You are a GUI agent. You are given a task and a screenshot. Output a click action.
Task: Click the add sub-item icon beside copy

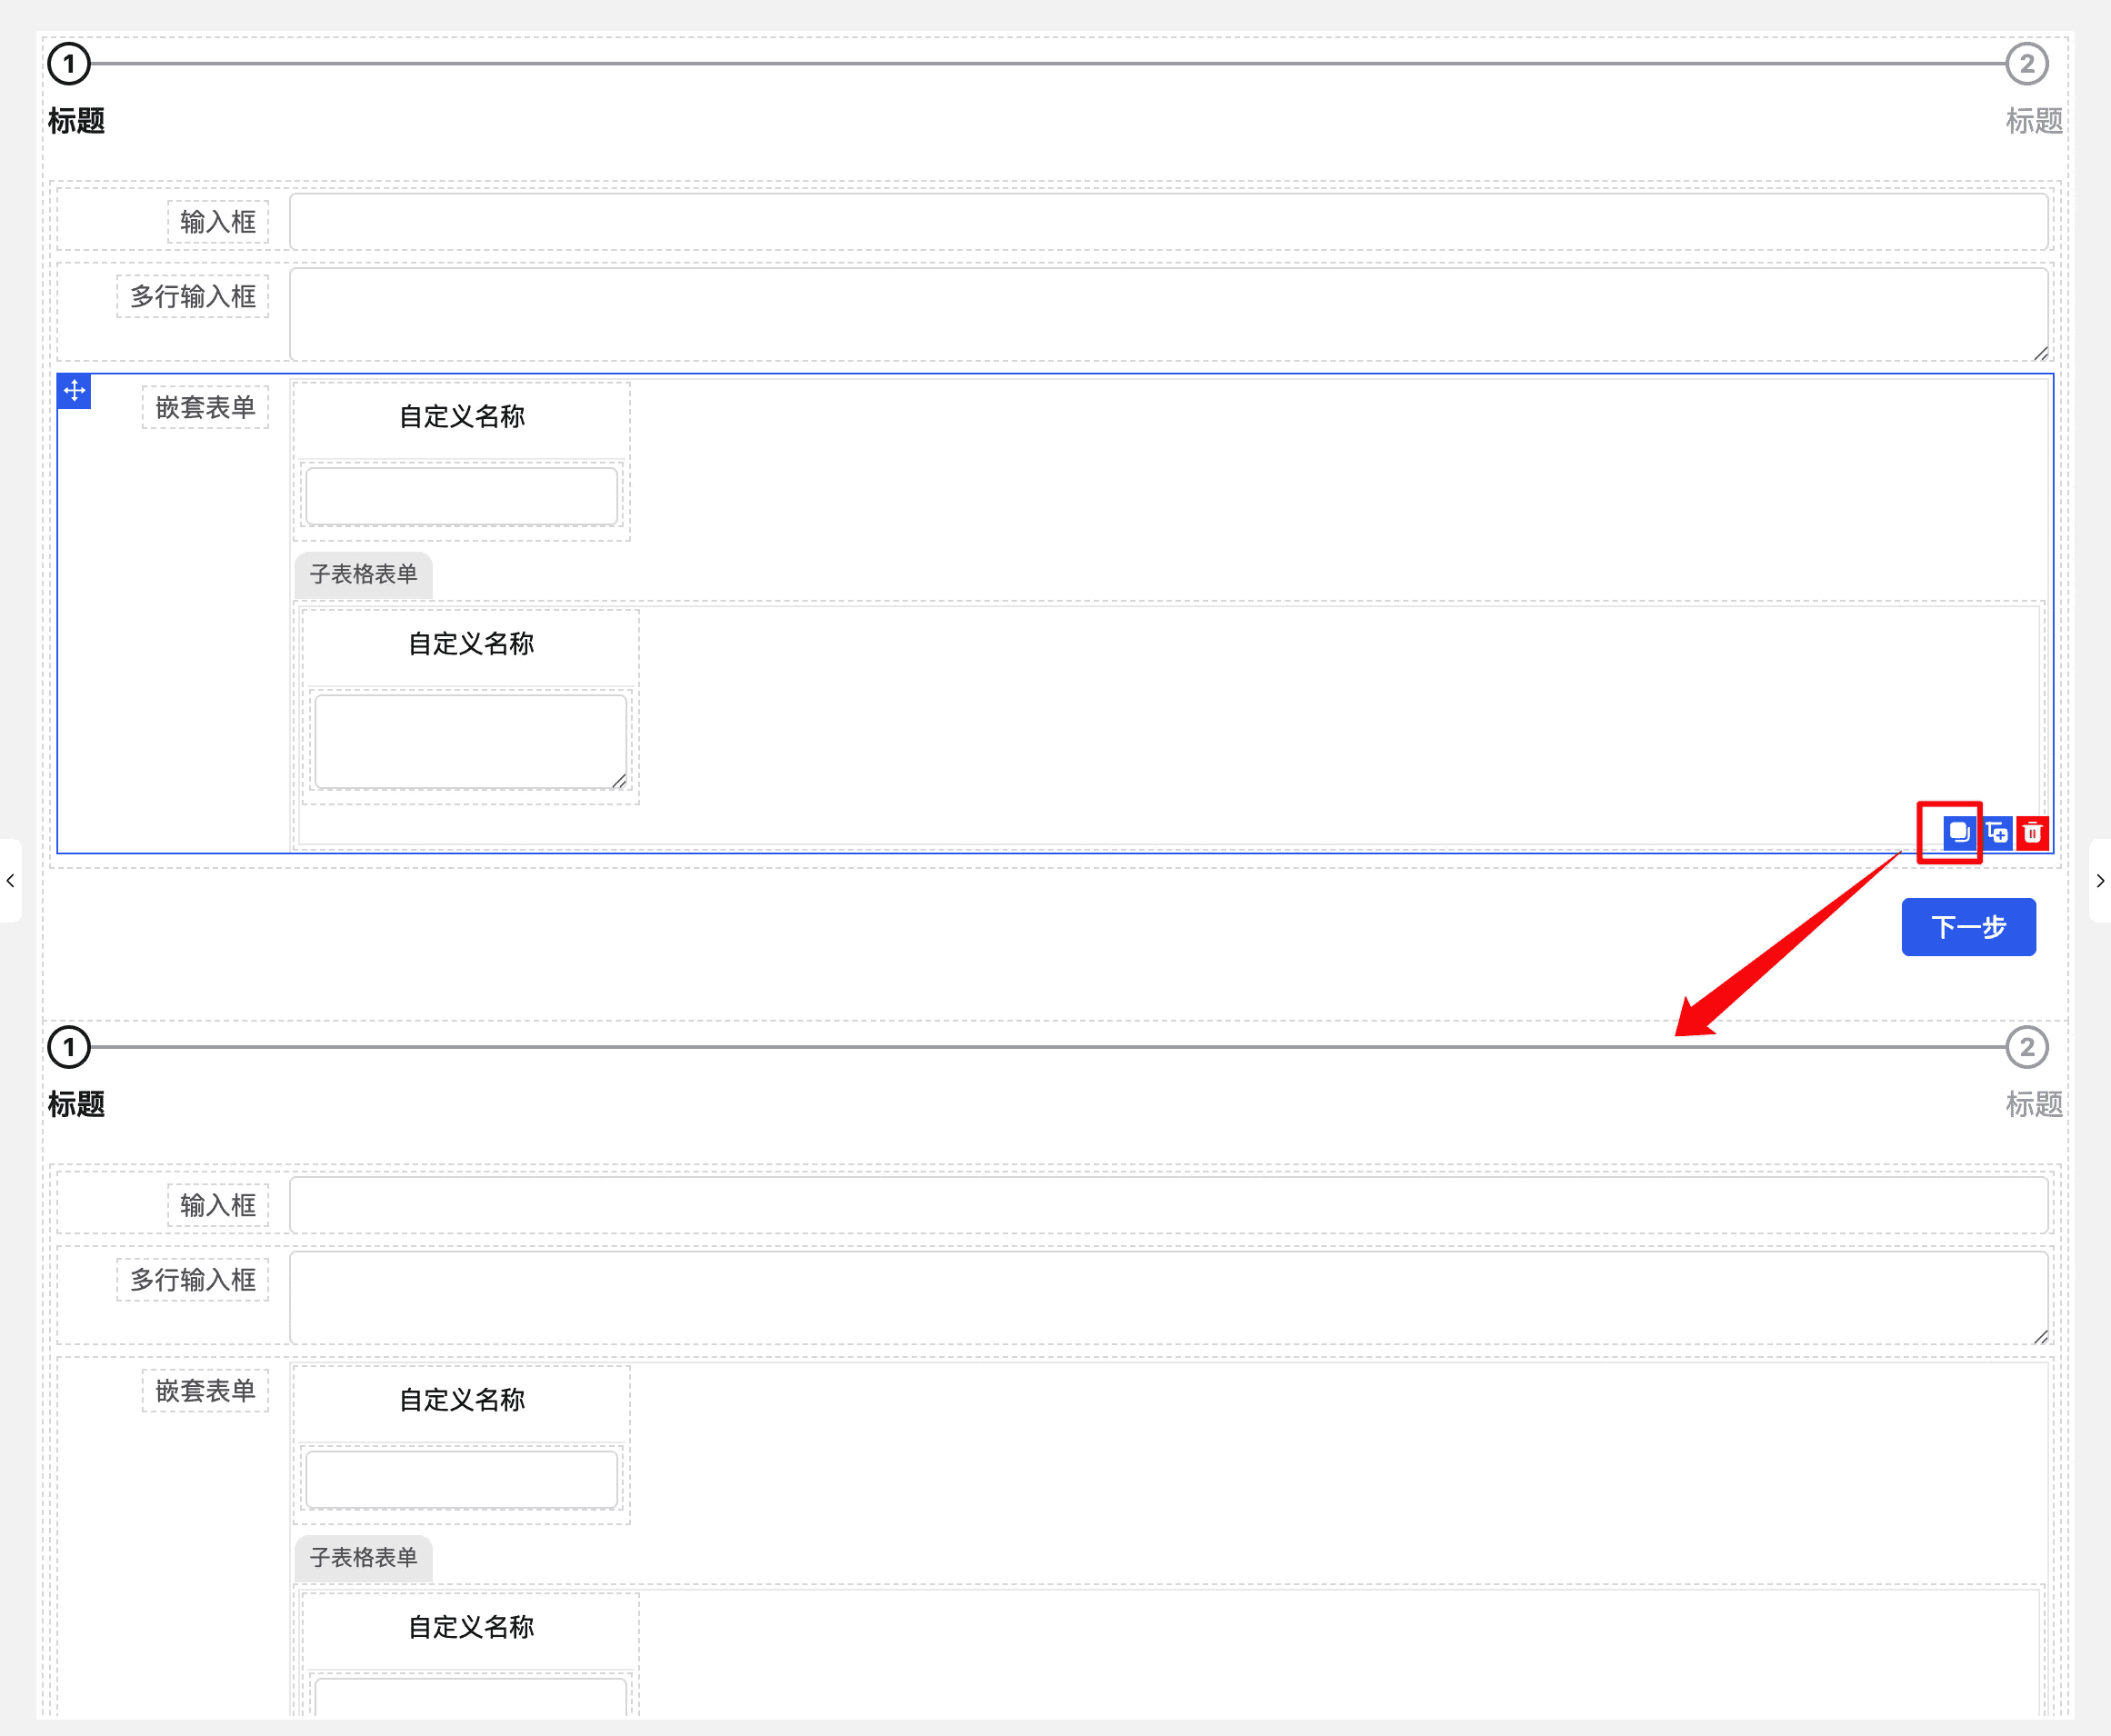click(1997, 832)
